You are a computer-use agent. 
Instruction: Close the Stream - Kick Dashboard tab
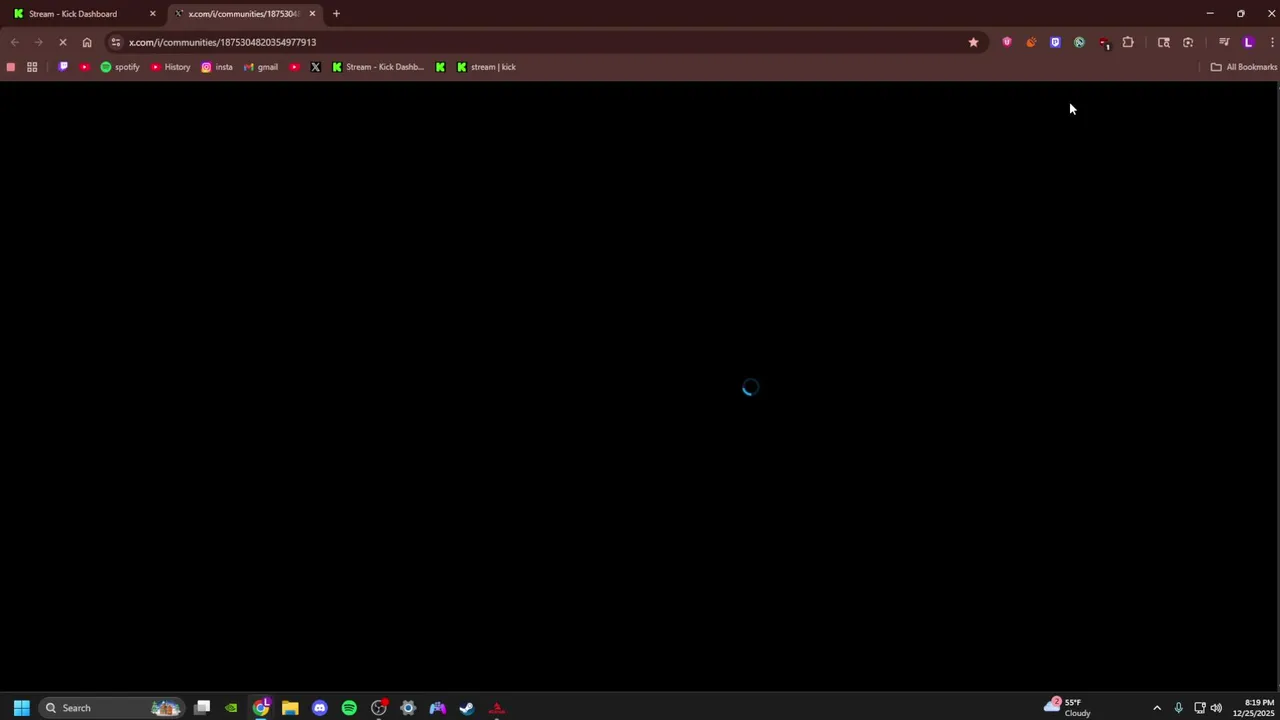[x=153, y=14]
